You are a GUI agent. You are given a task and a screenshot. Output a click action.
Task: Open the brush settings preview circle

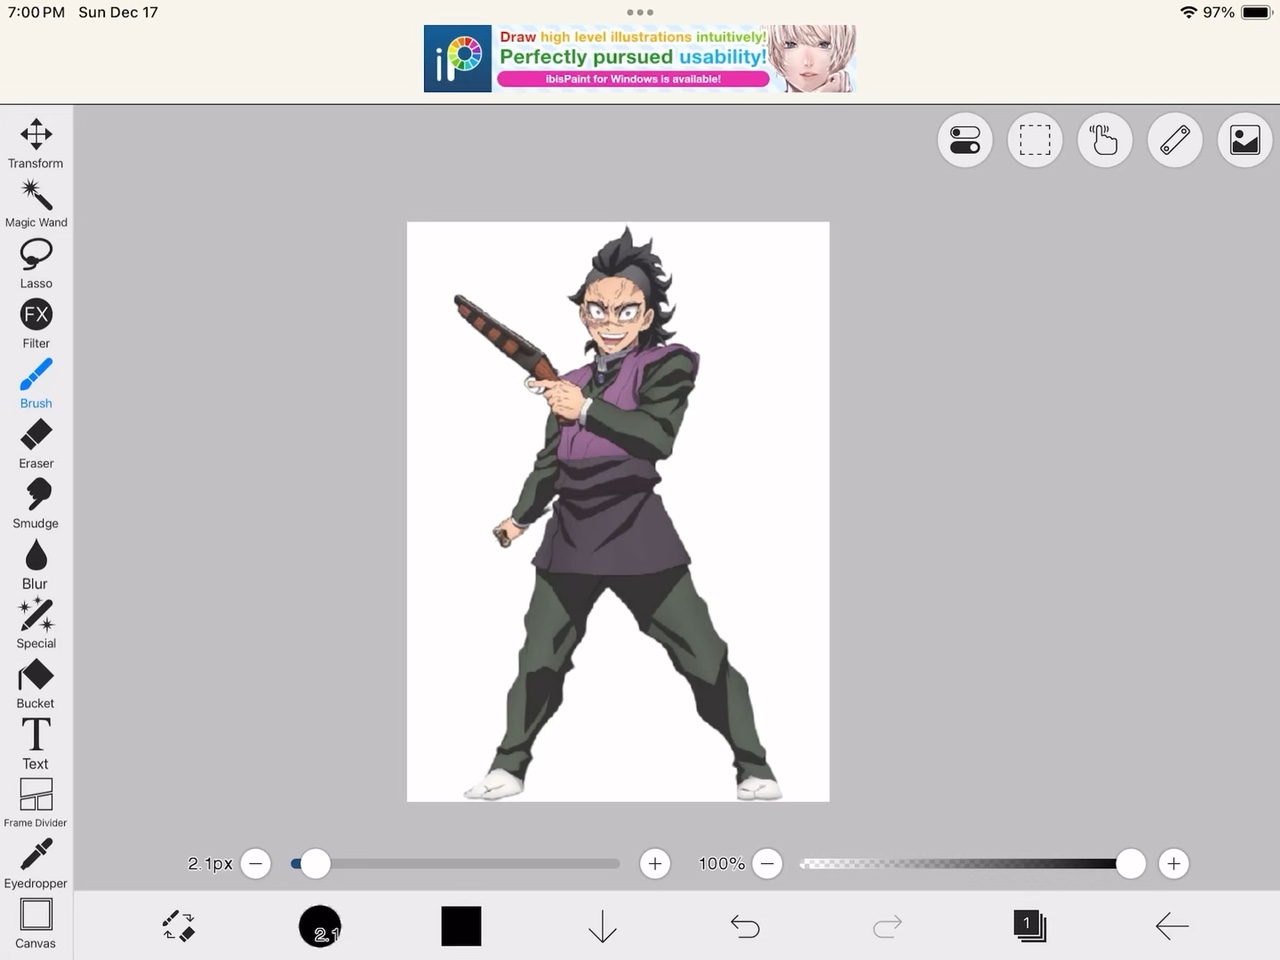tap(320, 926)
